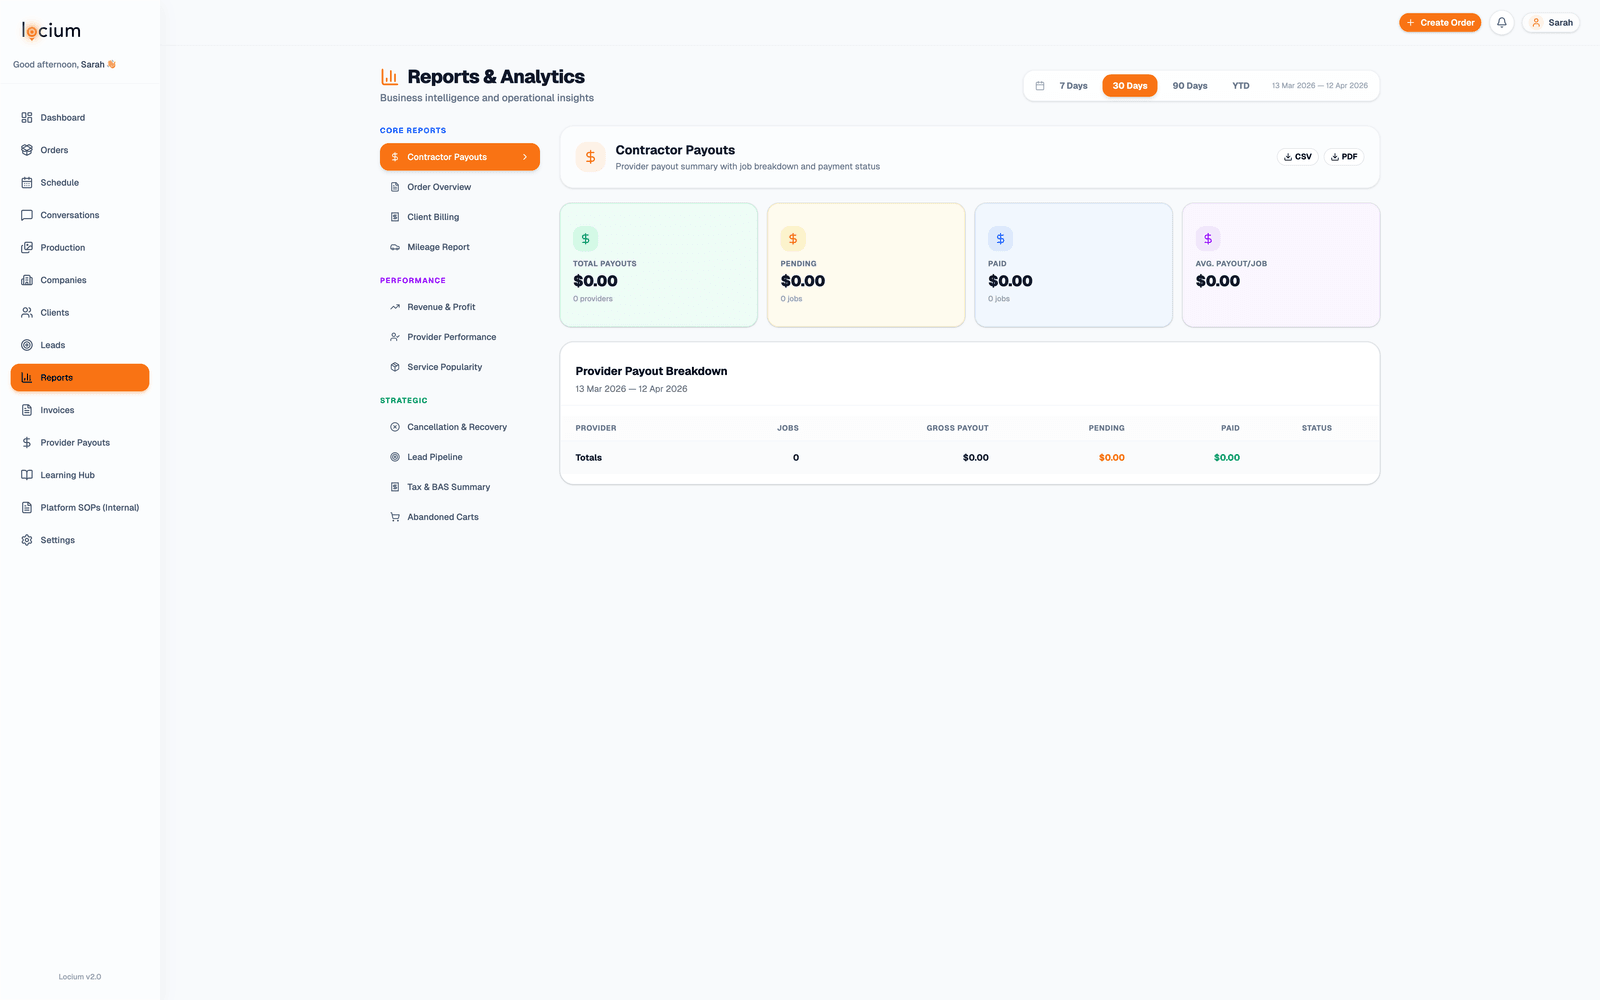
Task: Click the Locium v2.0 version text
Action: [x=80, y=977]
